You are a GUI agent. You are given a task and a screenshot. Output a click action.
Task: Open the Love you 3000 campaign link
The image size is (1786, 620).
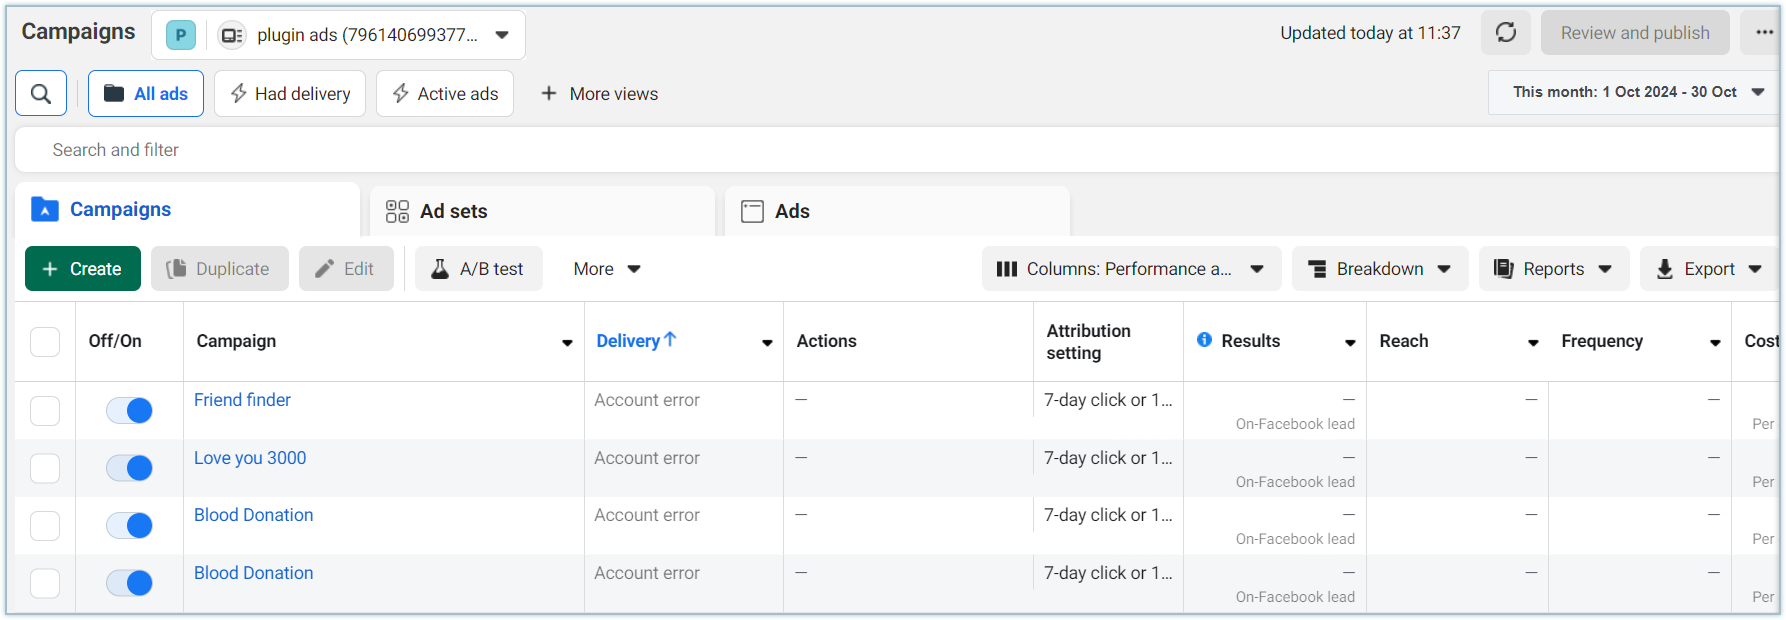(x=250, y=458)
